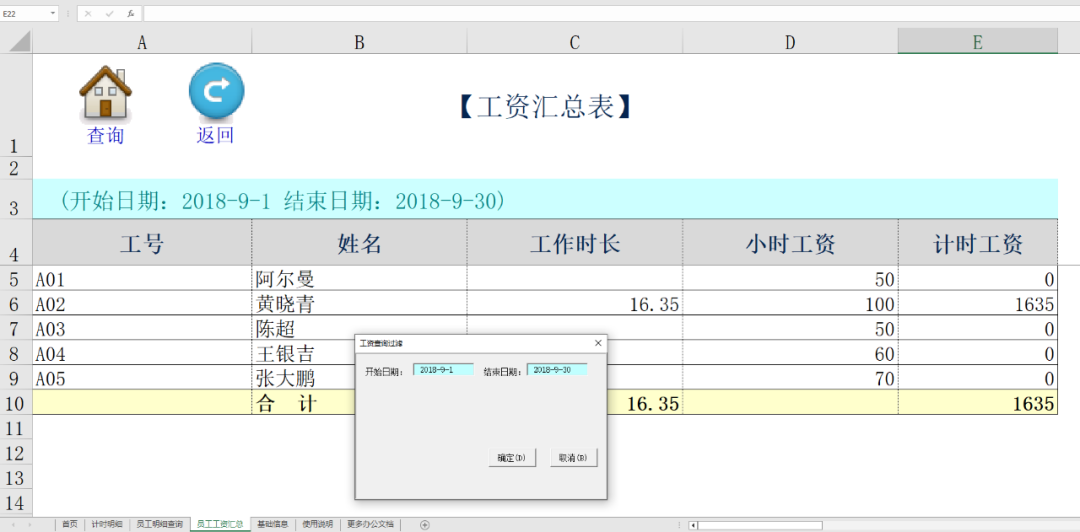Image resolution: width=1080 pixels, height=532 pixels.
Task: Open the 使用说明 sheet tab
Action: click(318, 524)
